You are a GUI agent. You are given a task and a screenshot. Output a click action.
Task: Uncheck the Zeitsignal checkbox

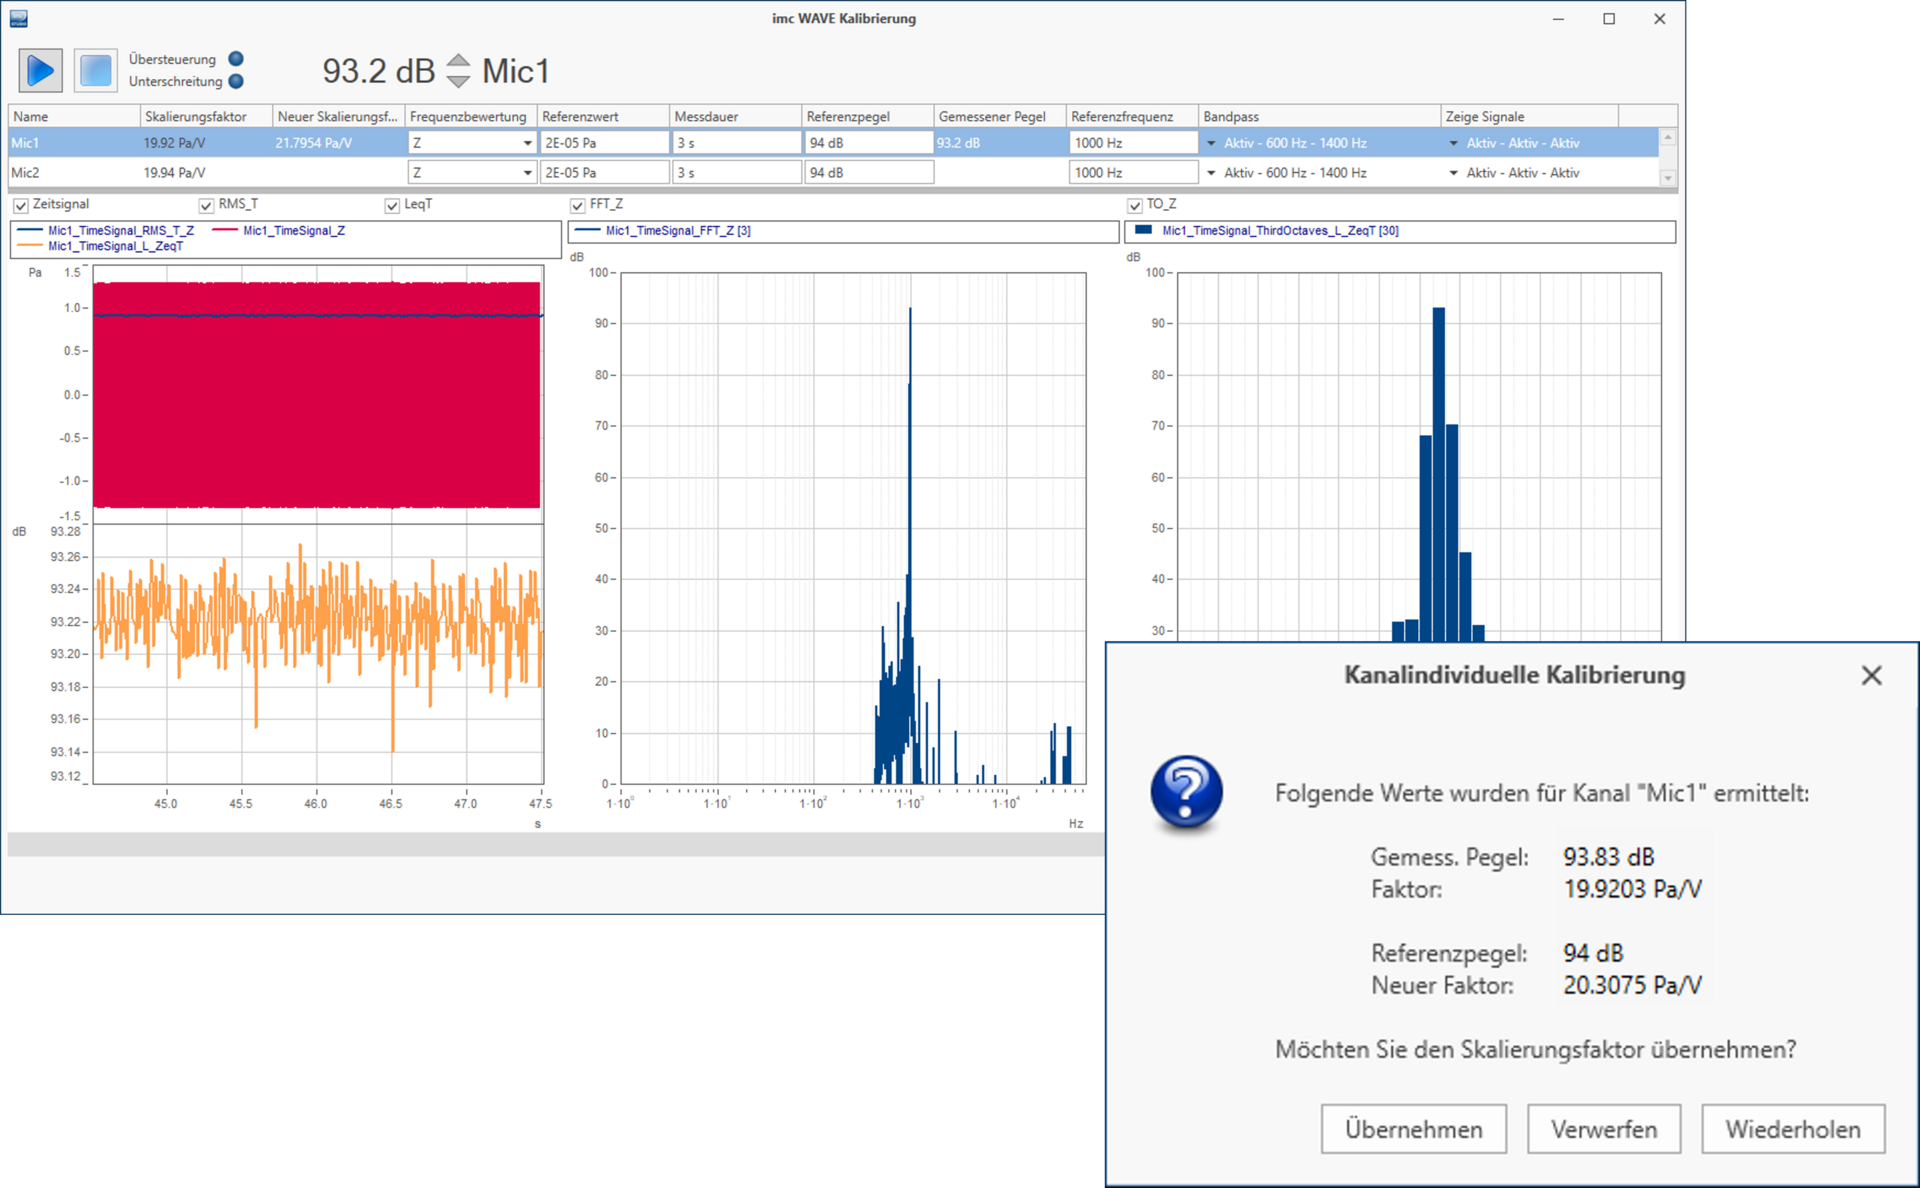[21, 205]
